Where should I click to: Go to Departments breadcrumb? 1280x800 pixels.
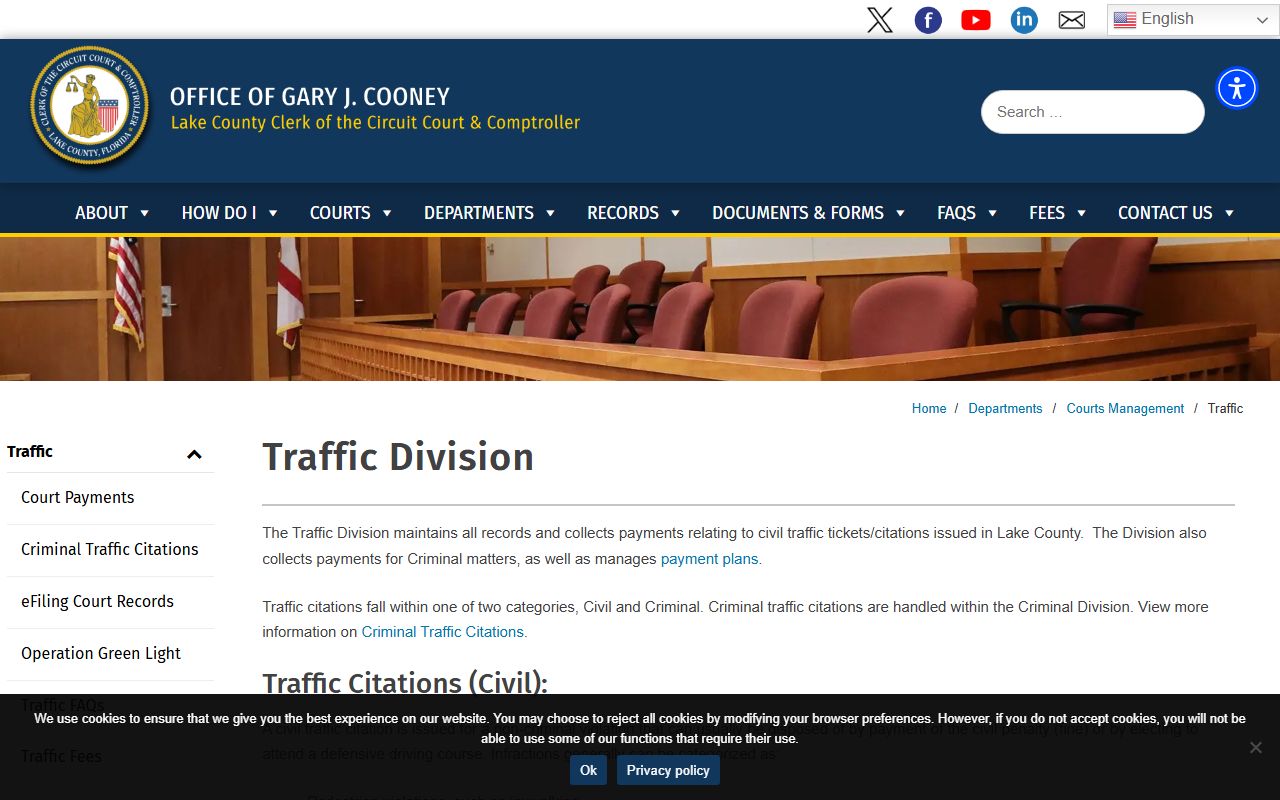tap(1005, 408)
